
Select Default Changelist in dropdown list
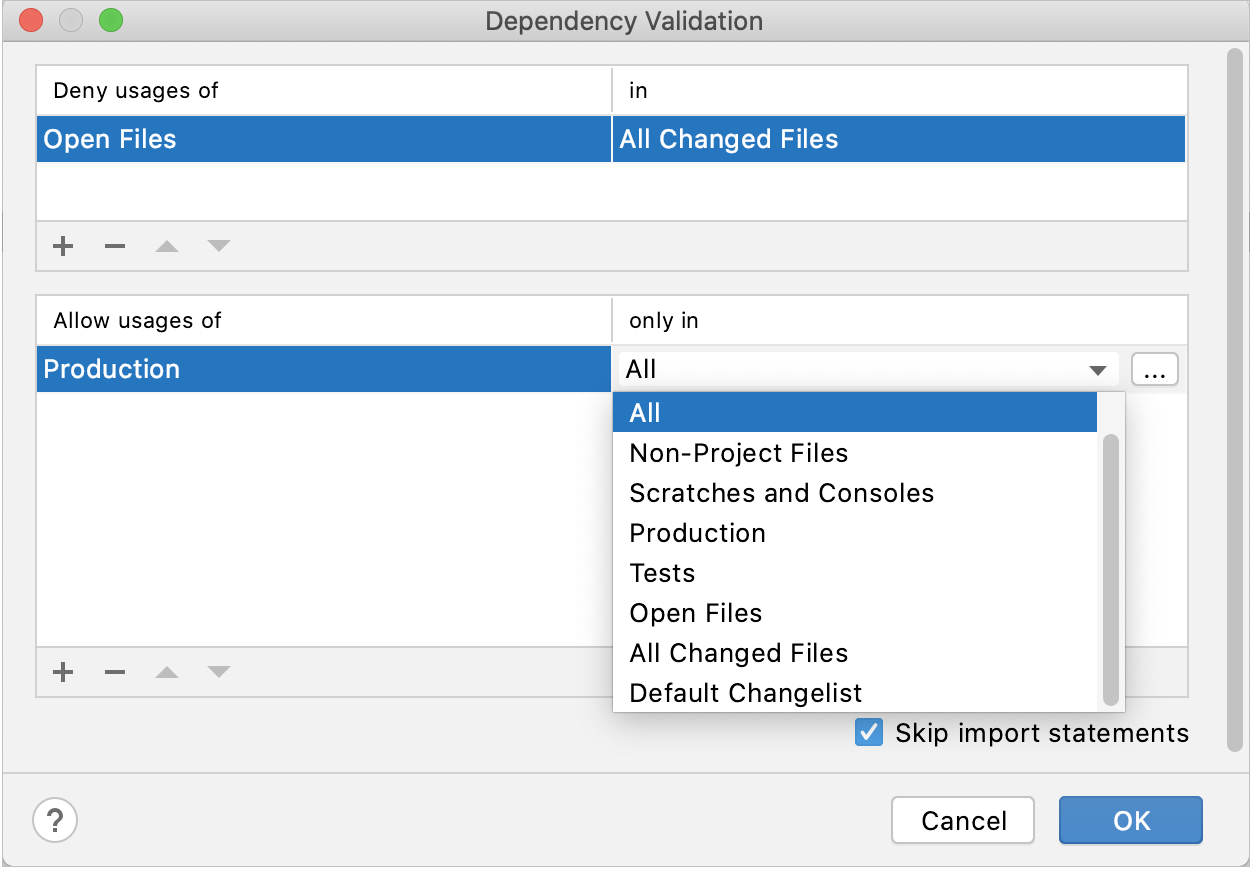coord(745,693)
